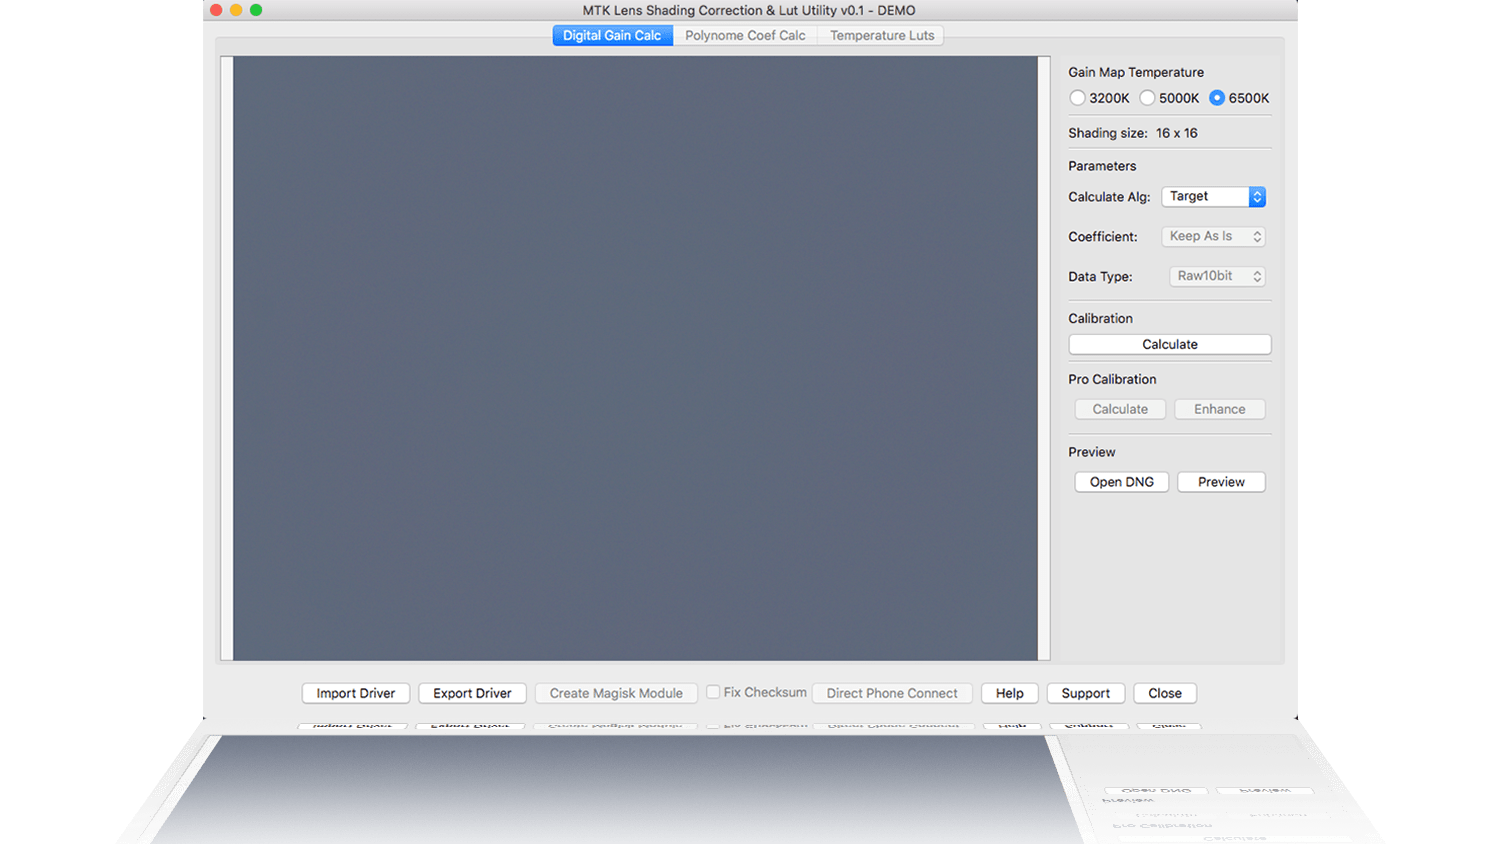The height and width of the screenshot is (844, 1500).
Task: Click Export Driver button
Action: pos(472,693)
